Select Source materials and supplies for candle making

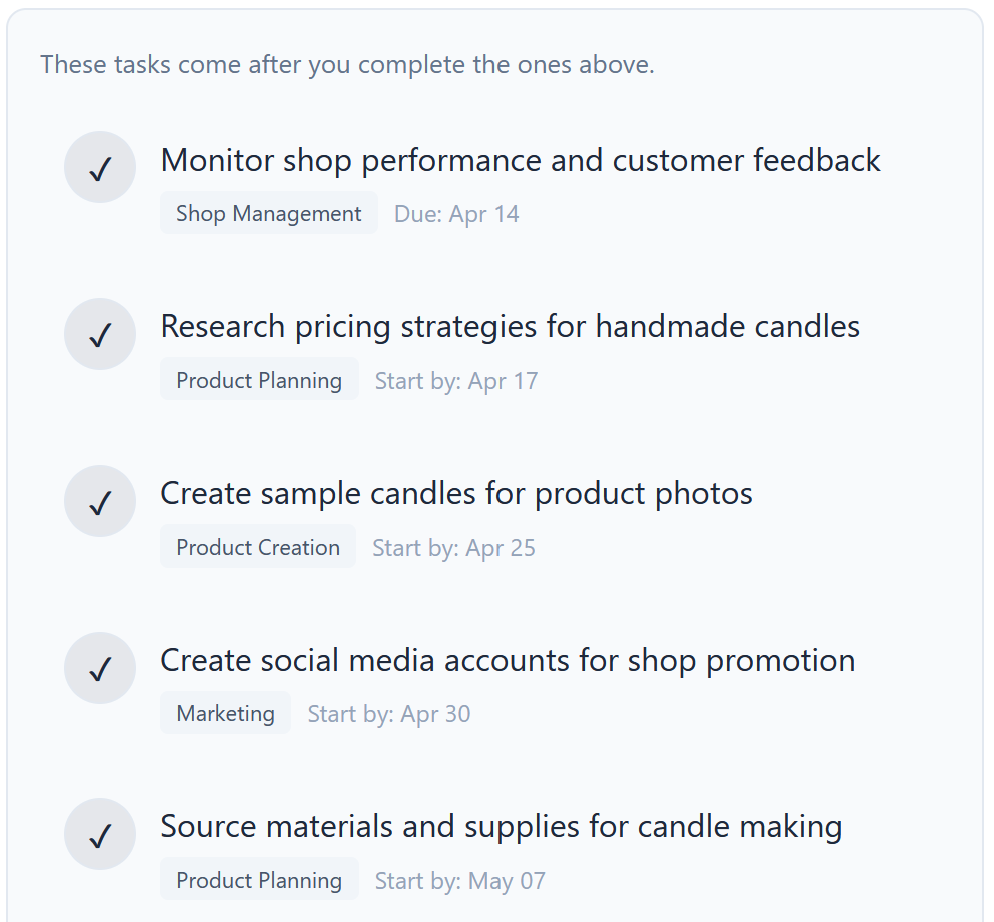501,827
